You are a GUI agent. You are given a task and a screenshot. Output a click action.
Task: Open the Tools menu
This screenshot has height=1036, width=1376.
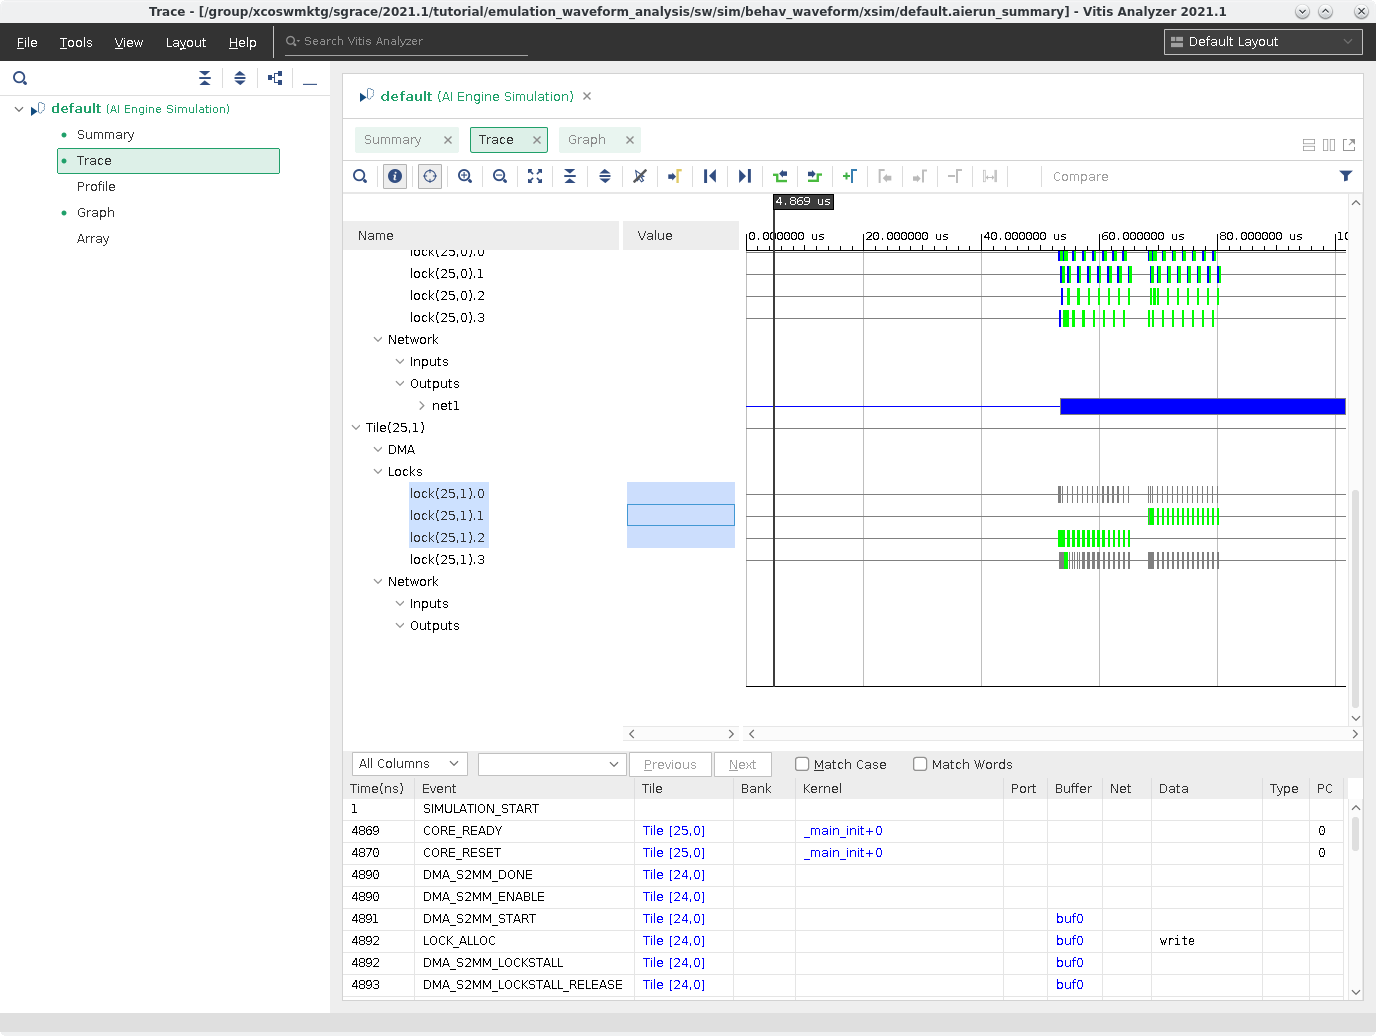[76, 42]
